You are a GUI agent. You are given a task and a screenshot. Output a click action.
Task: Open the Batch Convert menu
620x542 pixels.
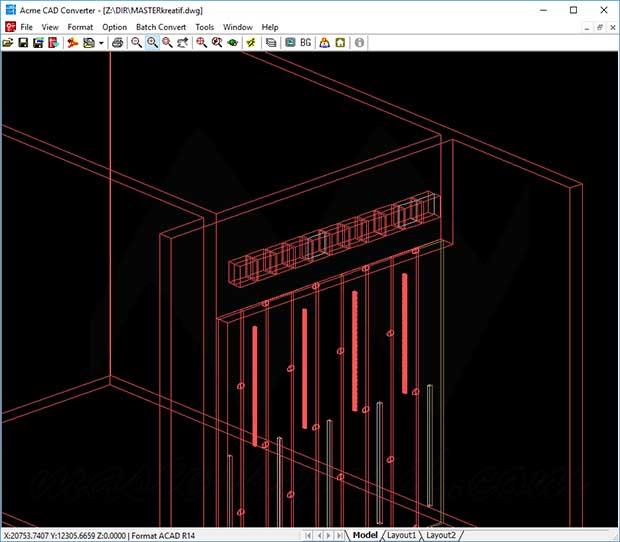161,27
